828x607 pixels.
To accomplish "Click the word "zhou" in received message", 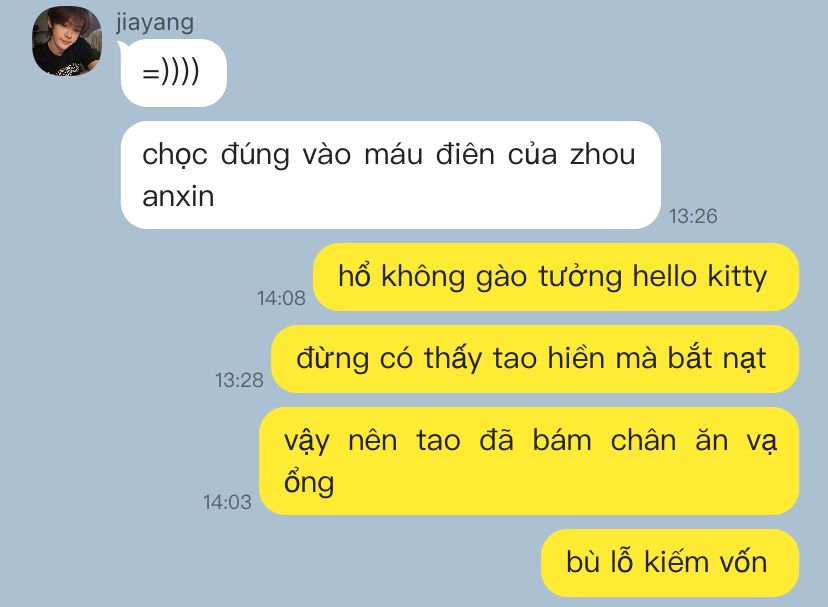I will [x=603, y=155].
